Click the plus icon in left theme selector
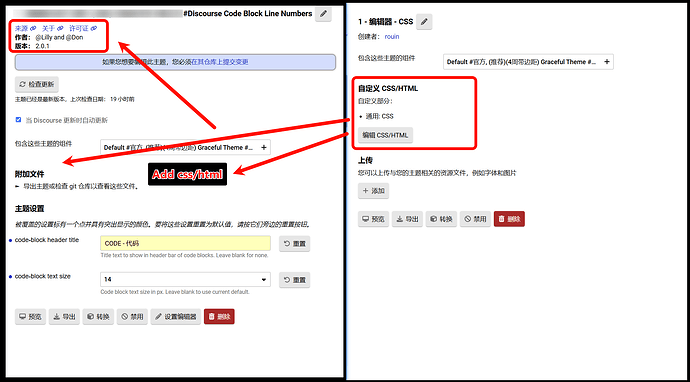 point(264,147)
